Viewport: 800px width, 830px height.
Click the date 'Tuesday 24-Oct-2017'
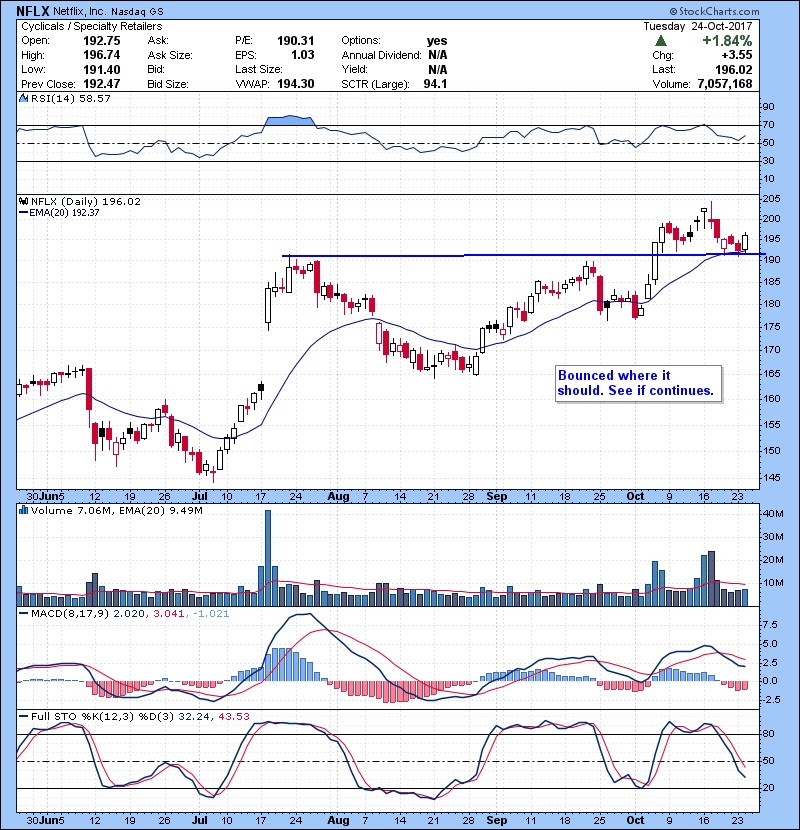pyautogui.click(x=698, y=26)
